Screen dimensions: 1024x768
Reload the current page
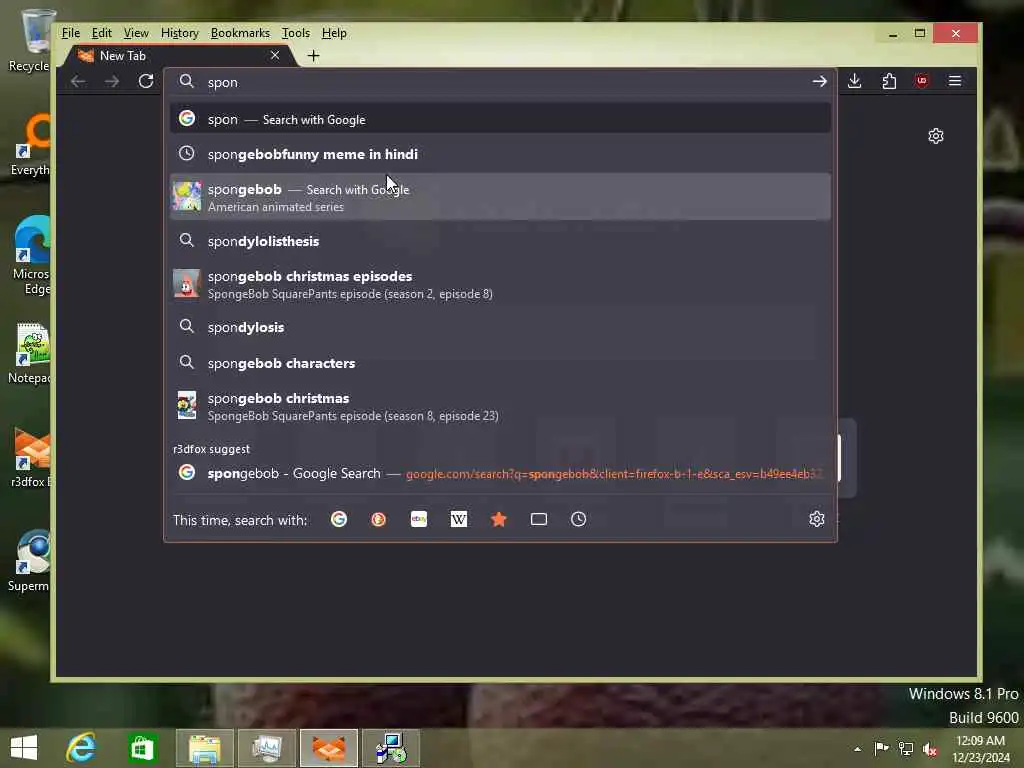point(146,81)
